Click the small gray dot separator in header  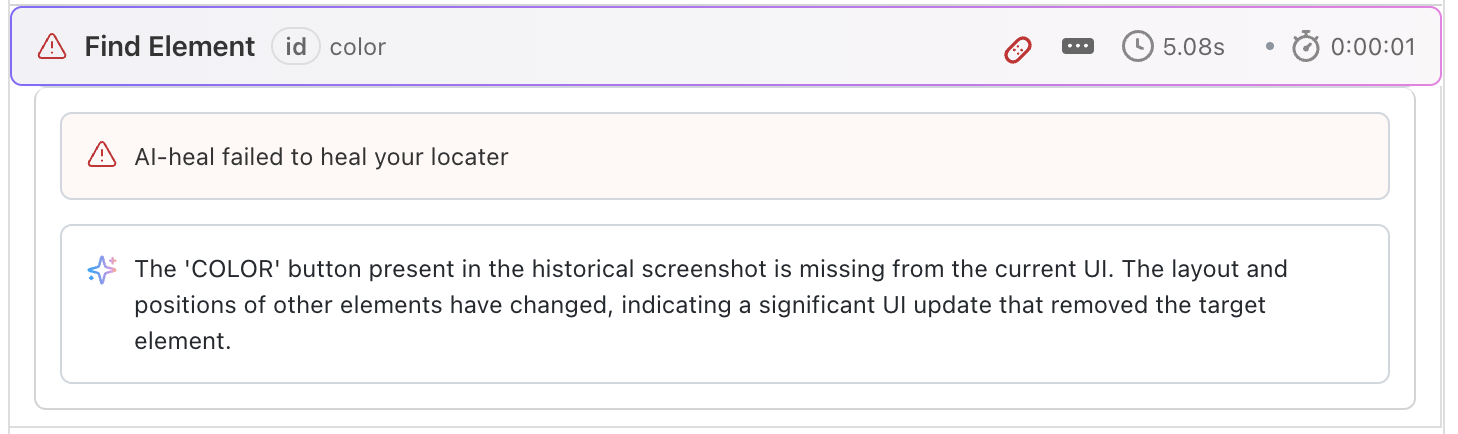click(x=1269, y=47)
